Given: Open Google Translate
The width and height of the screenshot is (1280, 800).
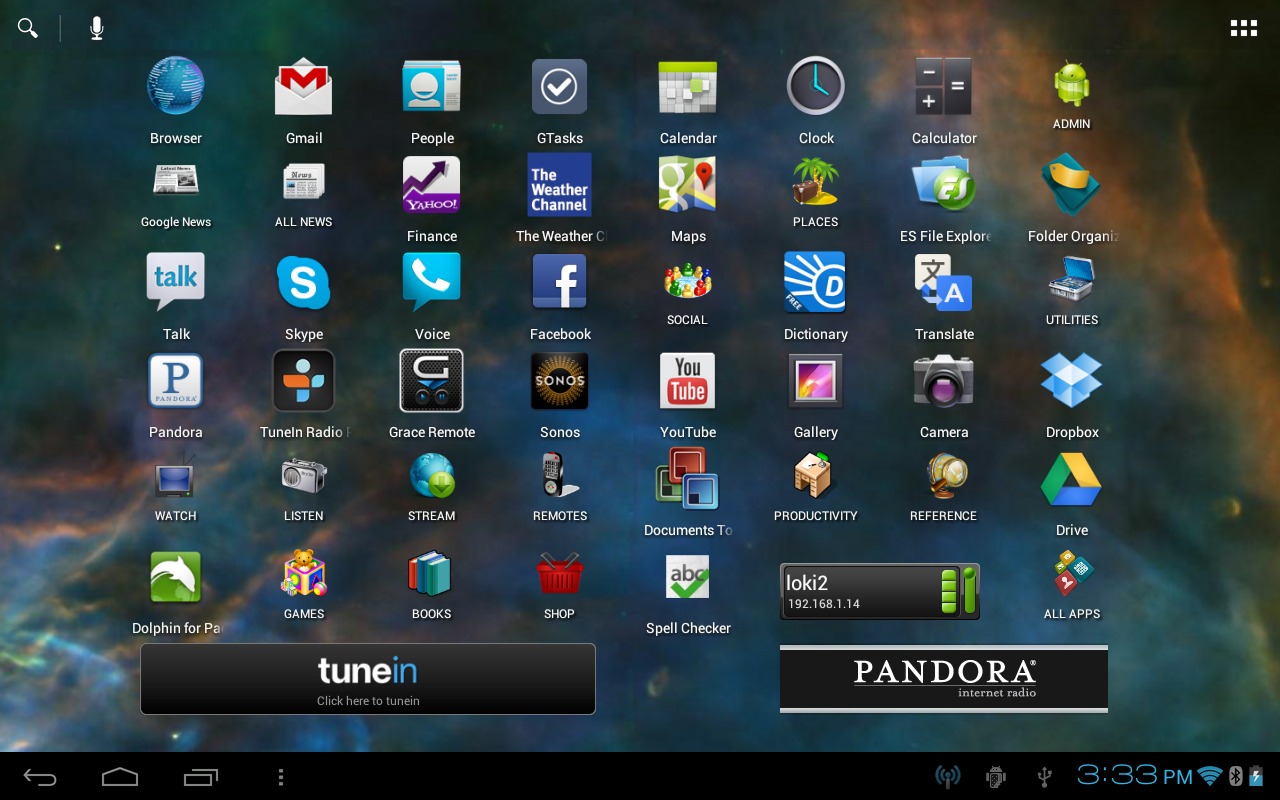Looking at the screenshot, I should click(944, 282).
